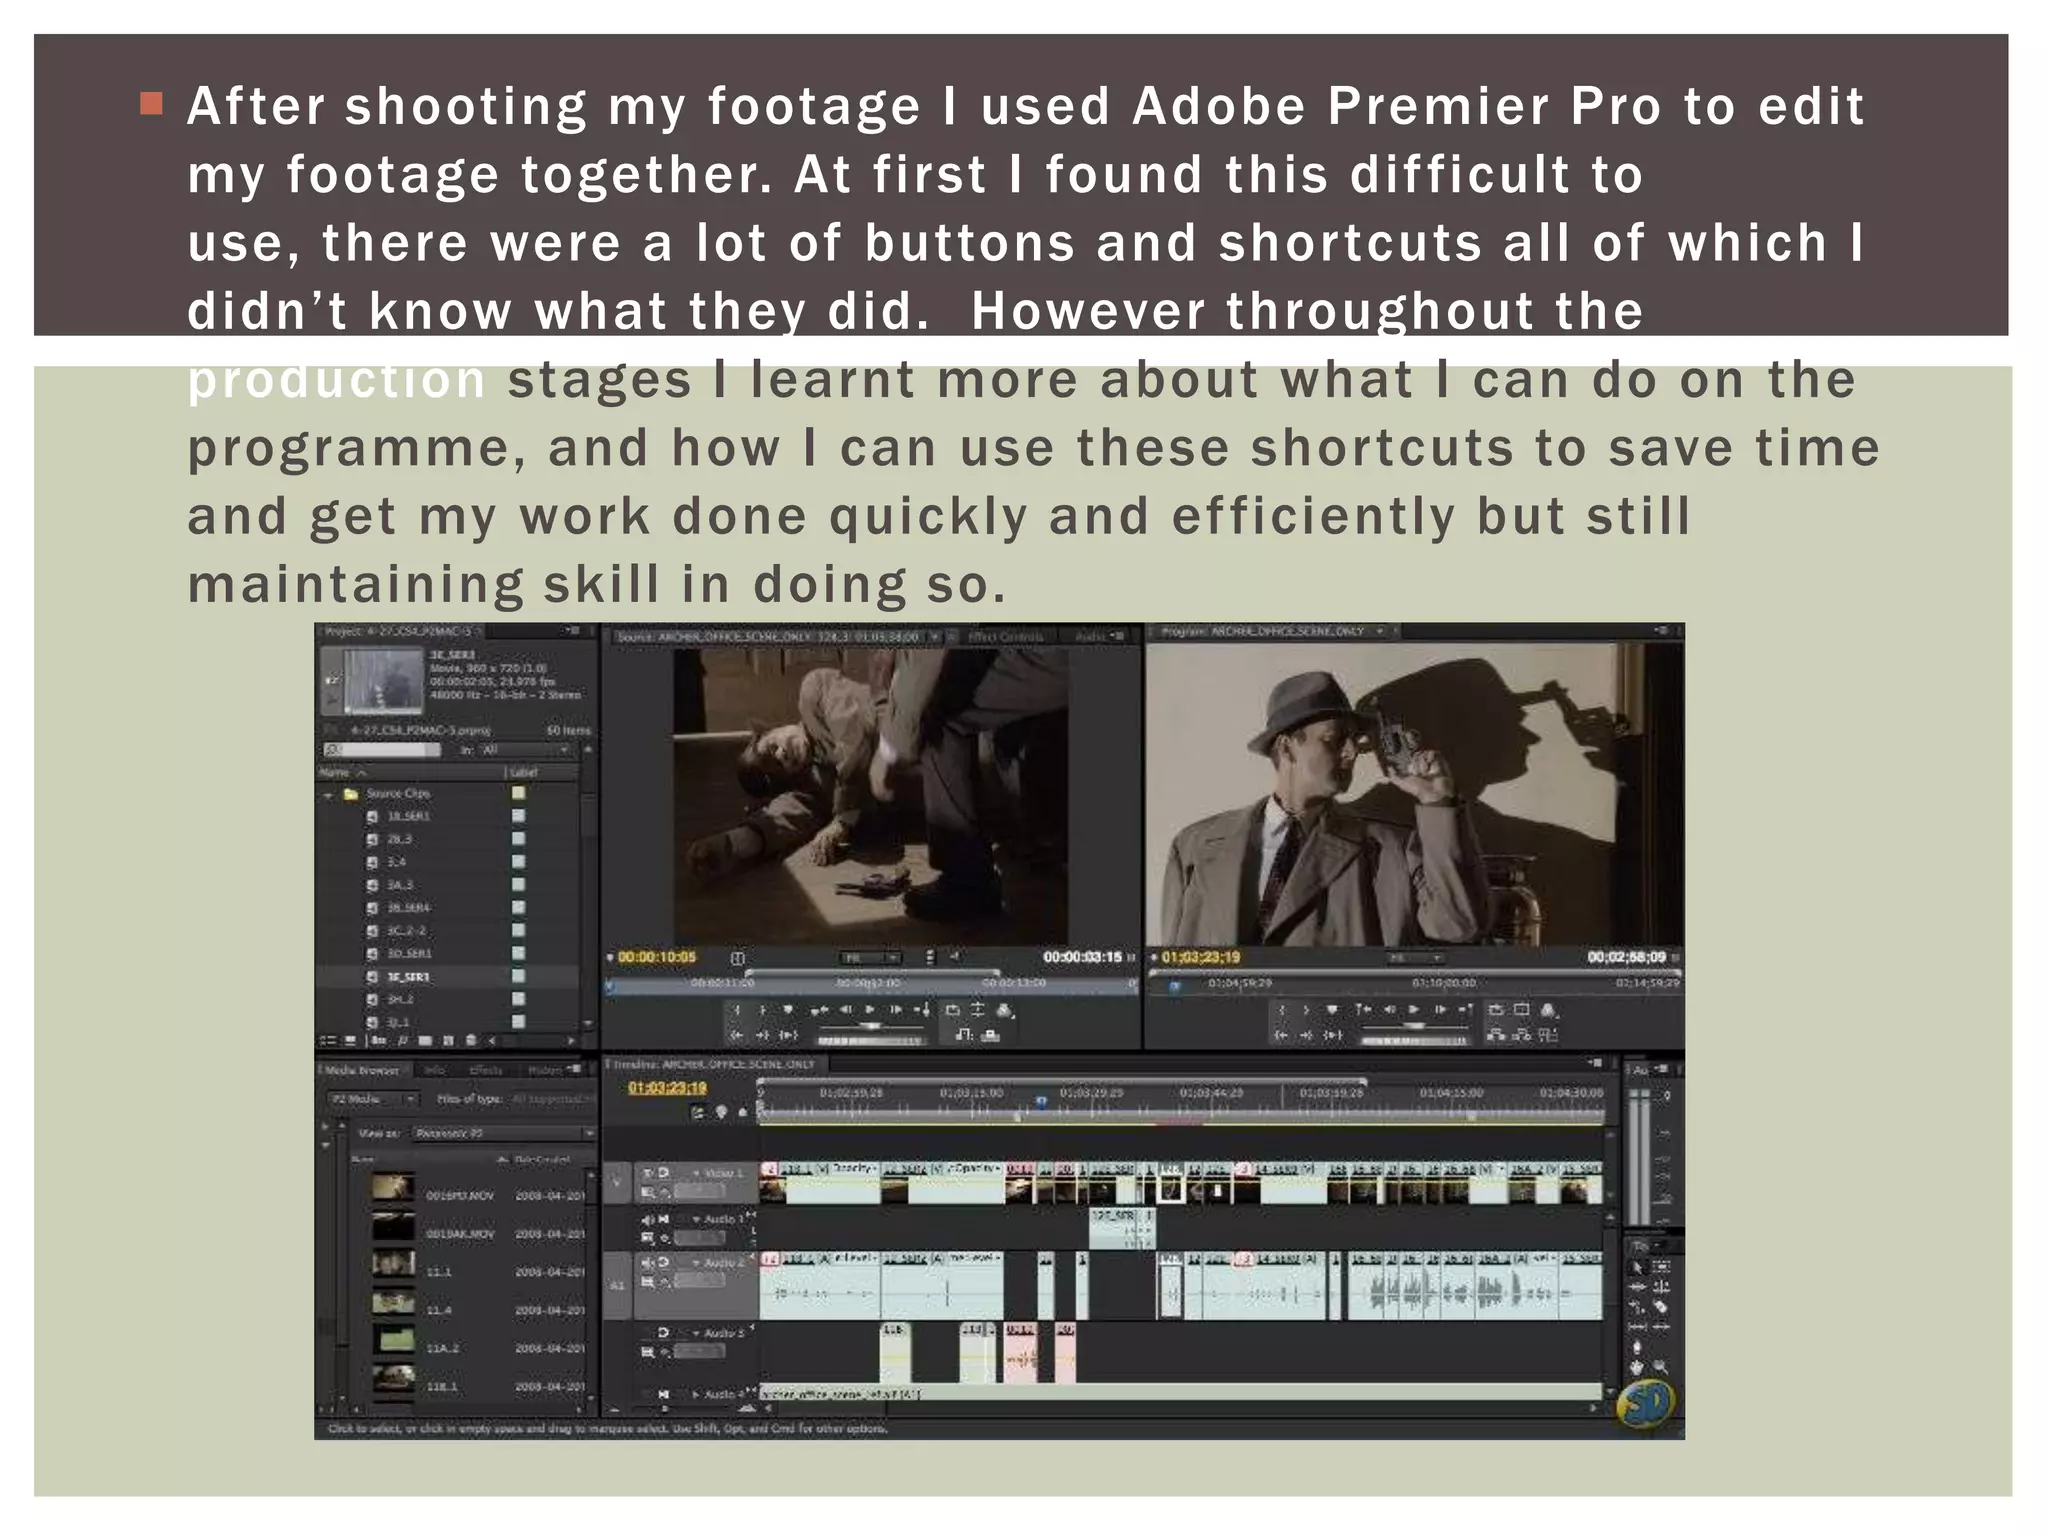Click Go to In point in Source monitor
Image resolution: width=2048 pixels, height=1536 pixels.
point(737,1035)
